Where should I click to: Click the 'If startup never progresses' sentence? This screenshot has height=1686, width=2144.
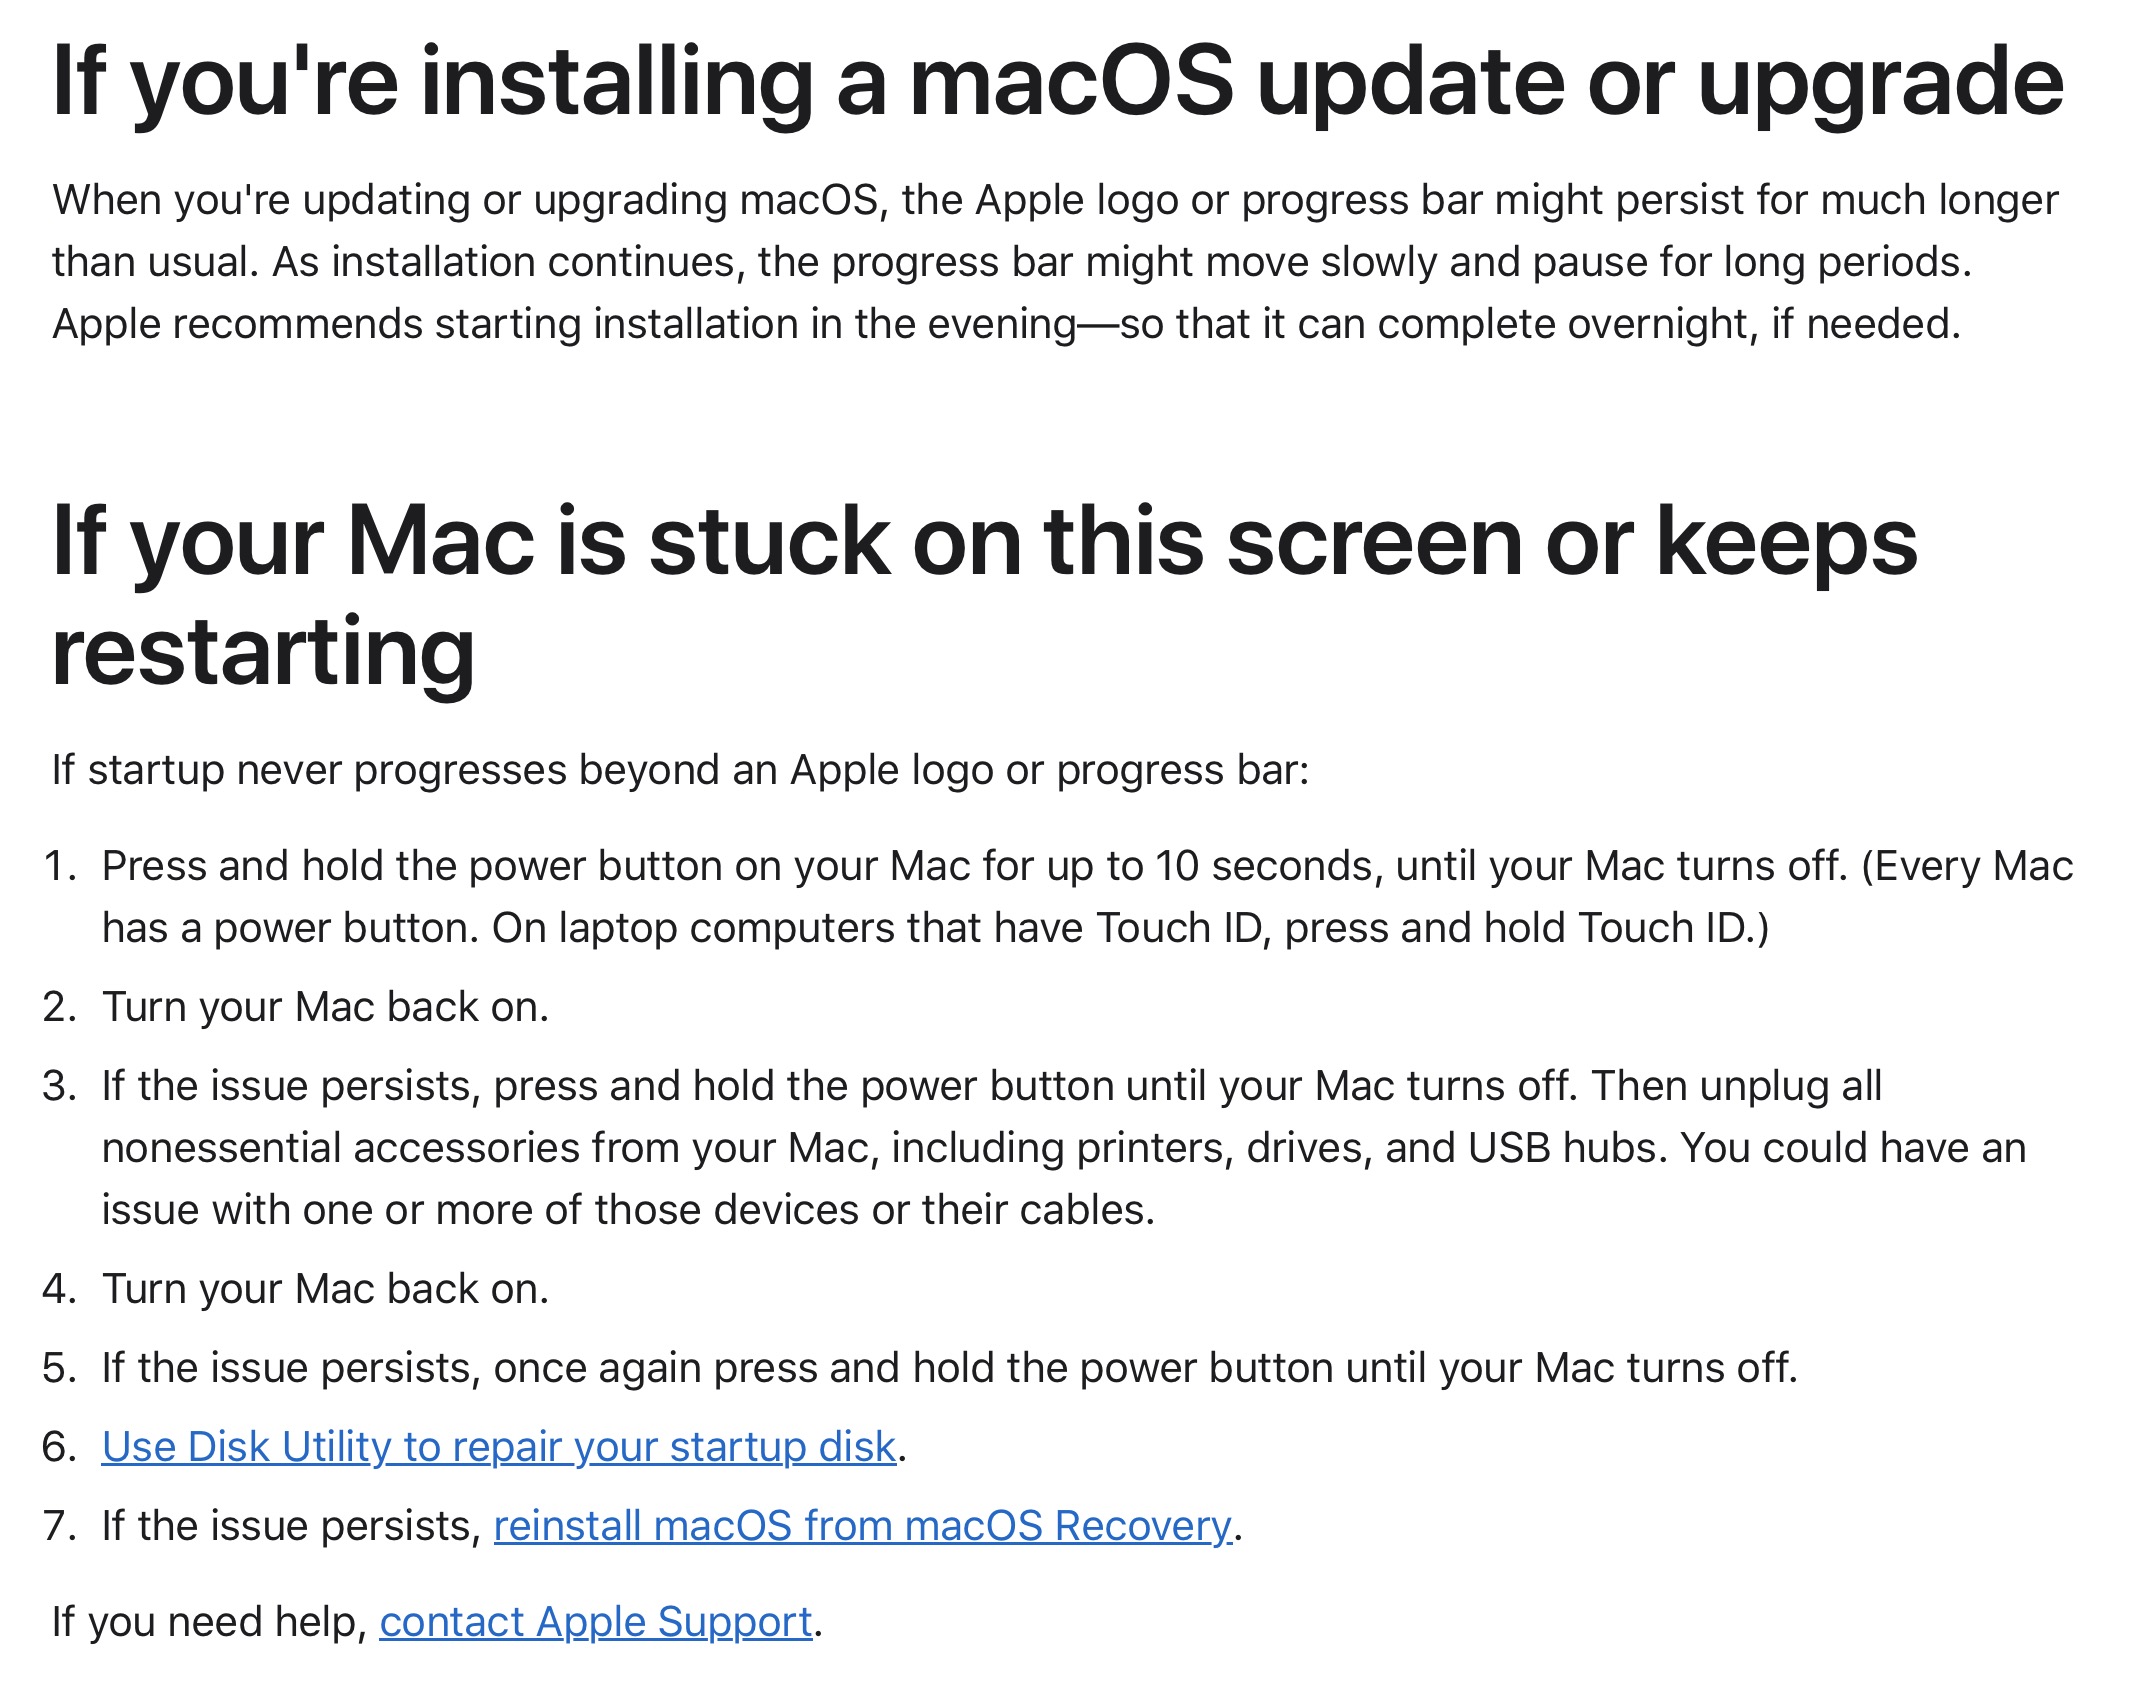click(680, 770)
